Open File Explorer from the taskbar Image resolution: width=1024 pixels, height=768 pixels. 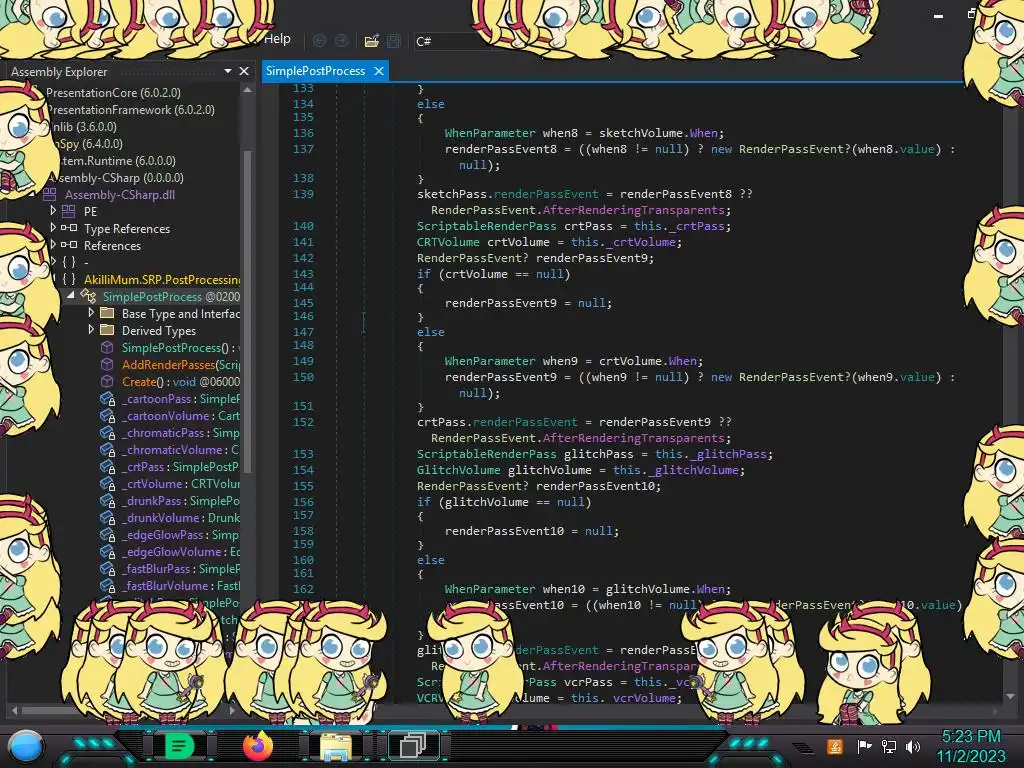pos(336,747)
